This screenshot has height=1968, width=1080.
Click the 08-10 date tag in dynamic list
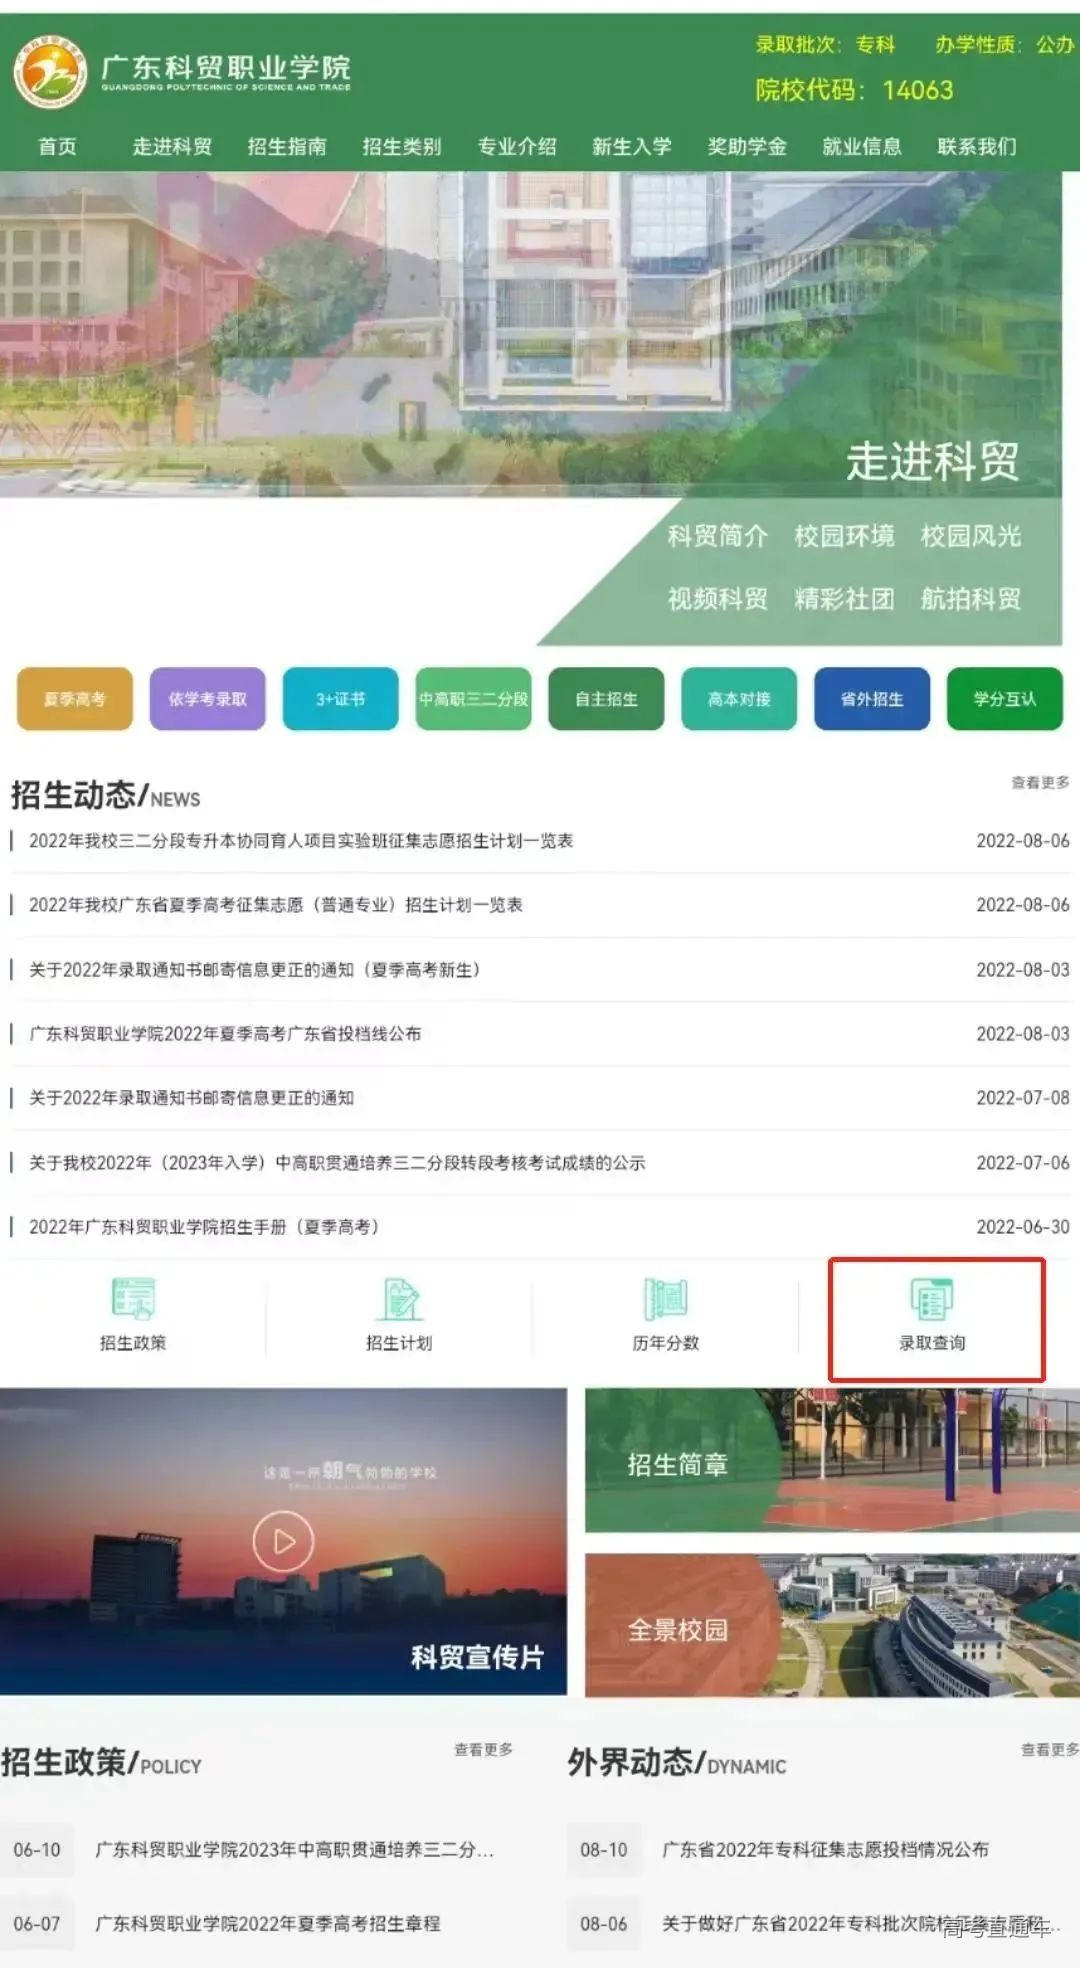(604, 1850)
